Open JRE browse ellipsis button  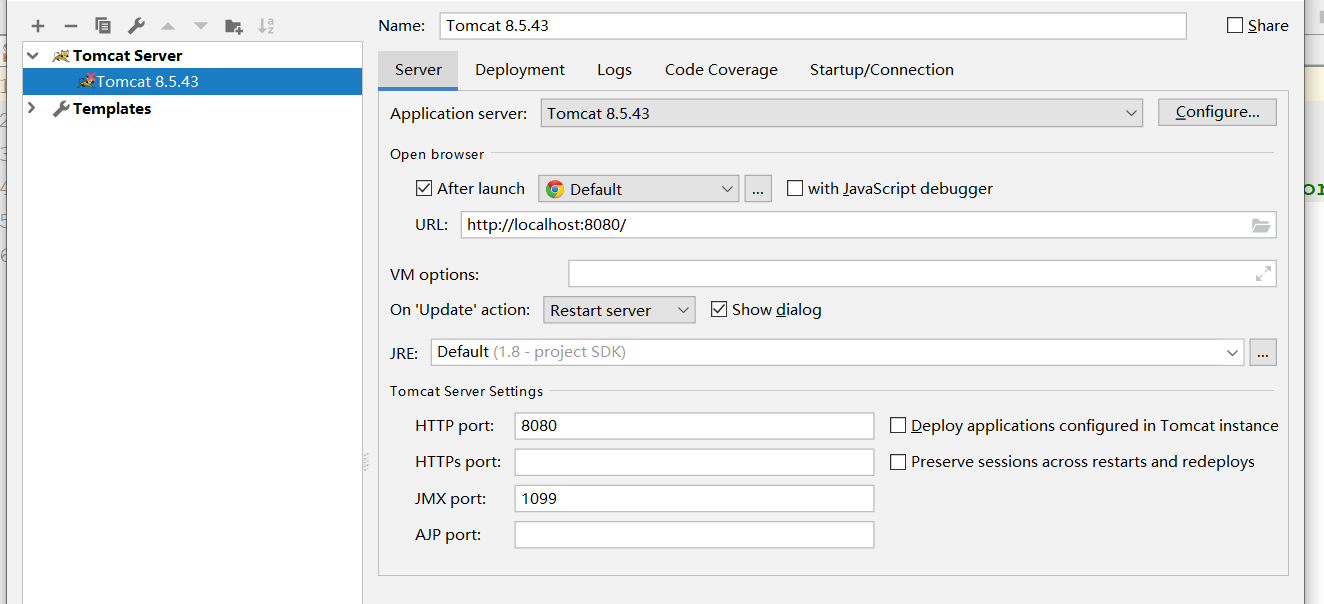pos(1263,352)
